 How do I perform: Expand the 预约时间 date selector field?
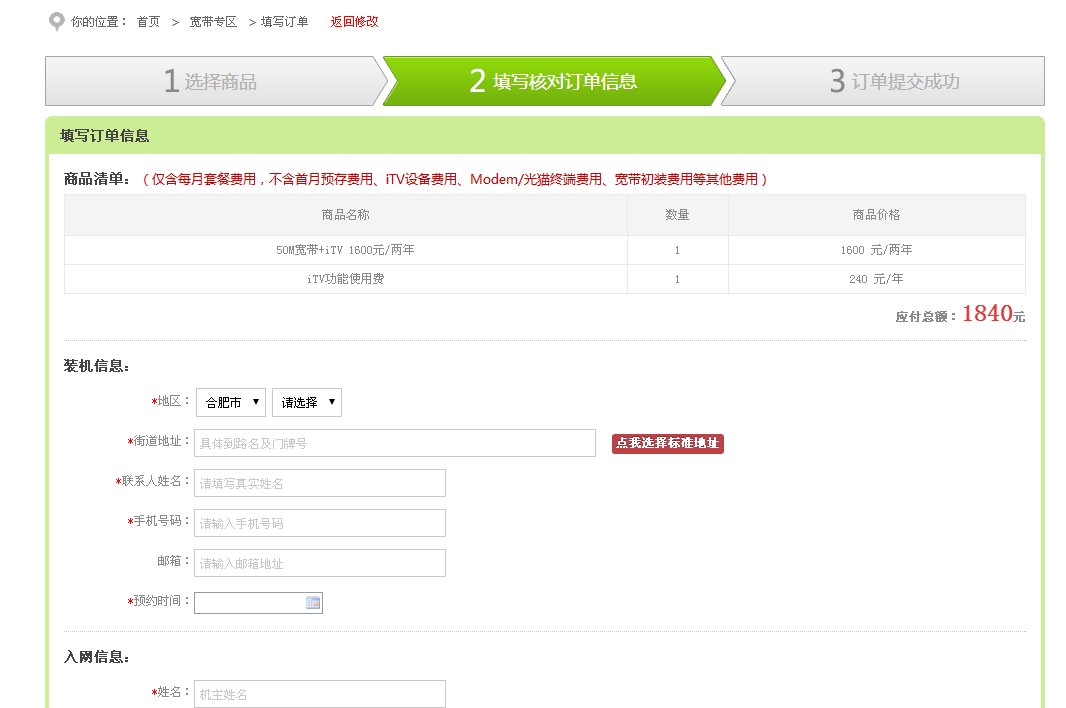coord(250,602)
